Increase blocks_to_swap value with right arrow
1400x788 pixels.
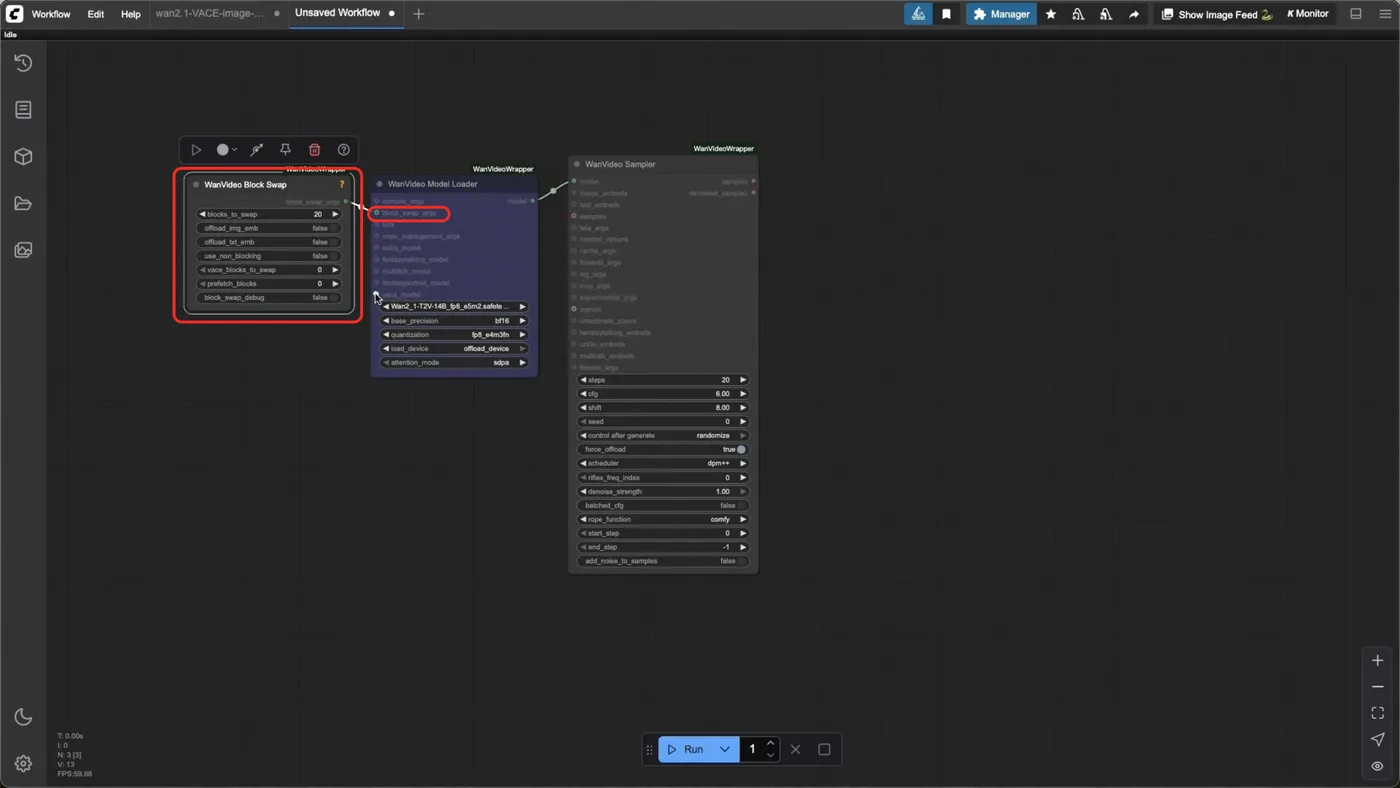[x=335, y=214]
